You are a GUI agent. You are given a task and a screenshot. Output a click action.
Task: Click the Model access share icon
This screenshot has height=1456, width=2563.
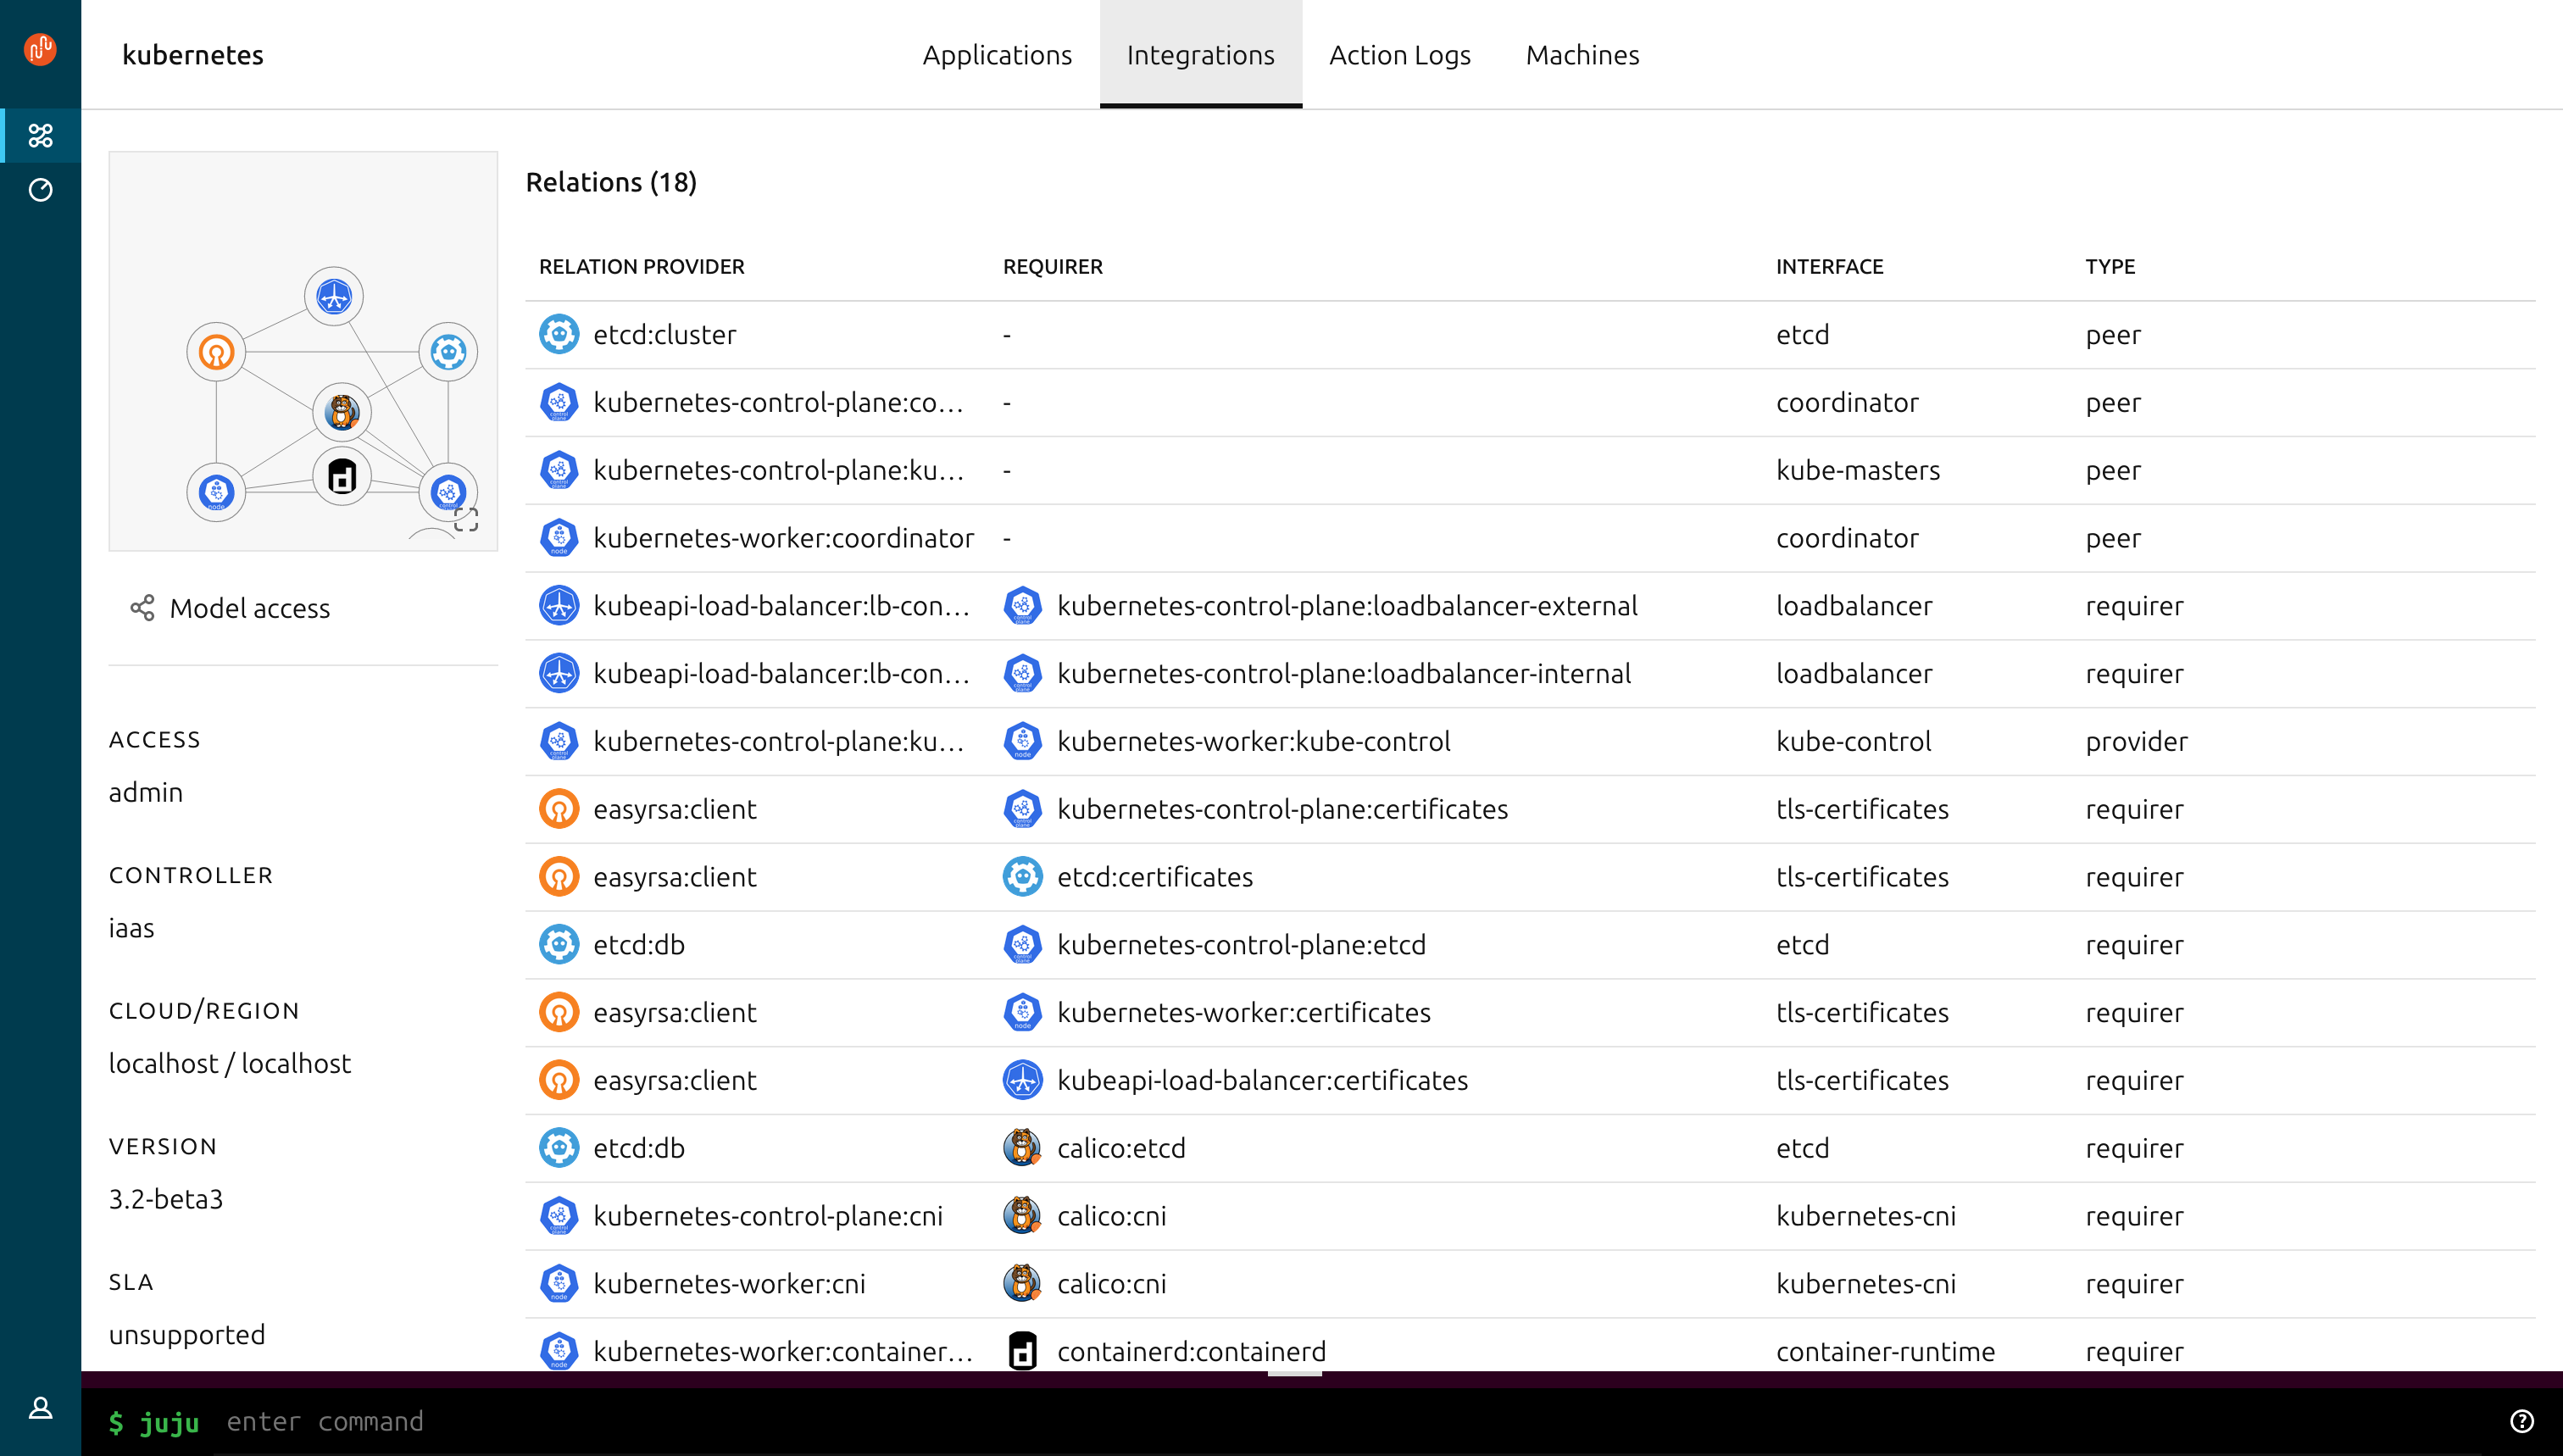click(142, 608)
